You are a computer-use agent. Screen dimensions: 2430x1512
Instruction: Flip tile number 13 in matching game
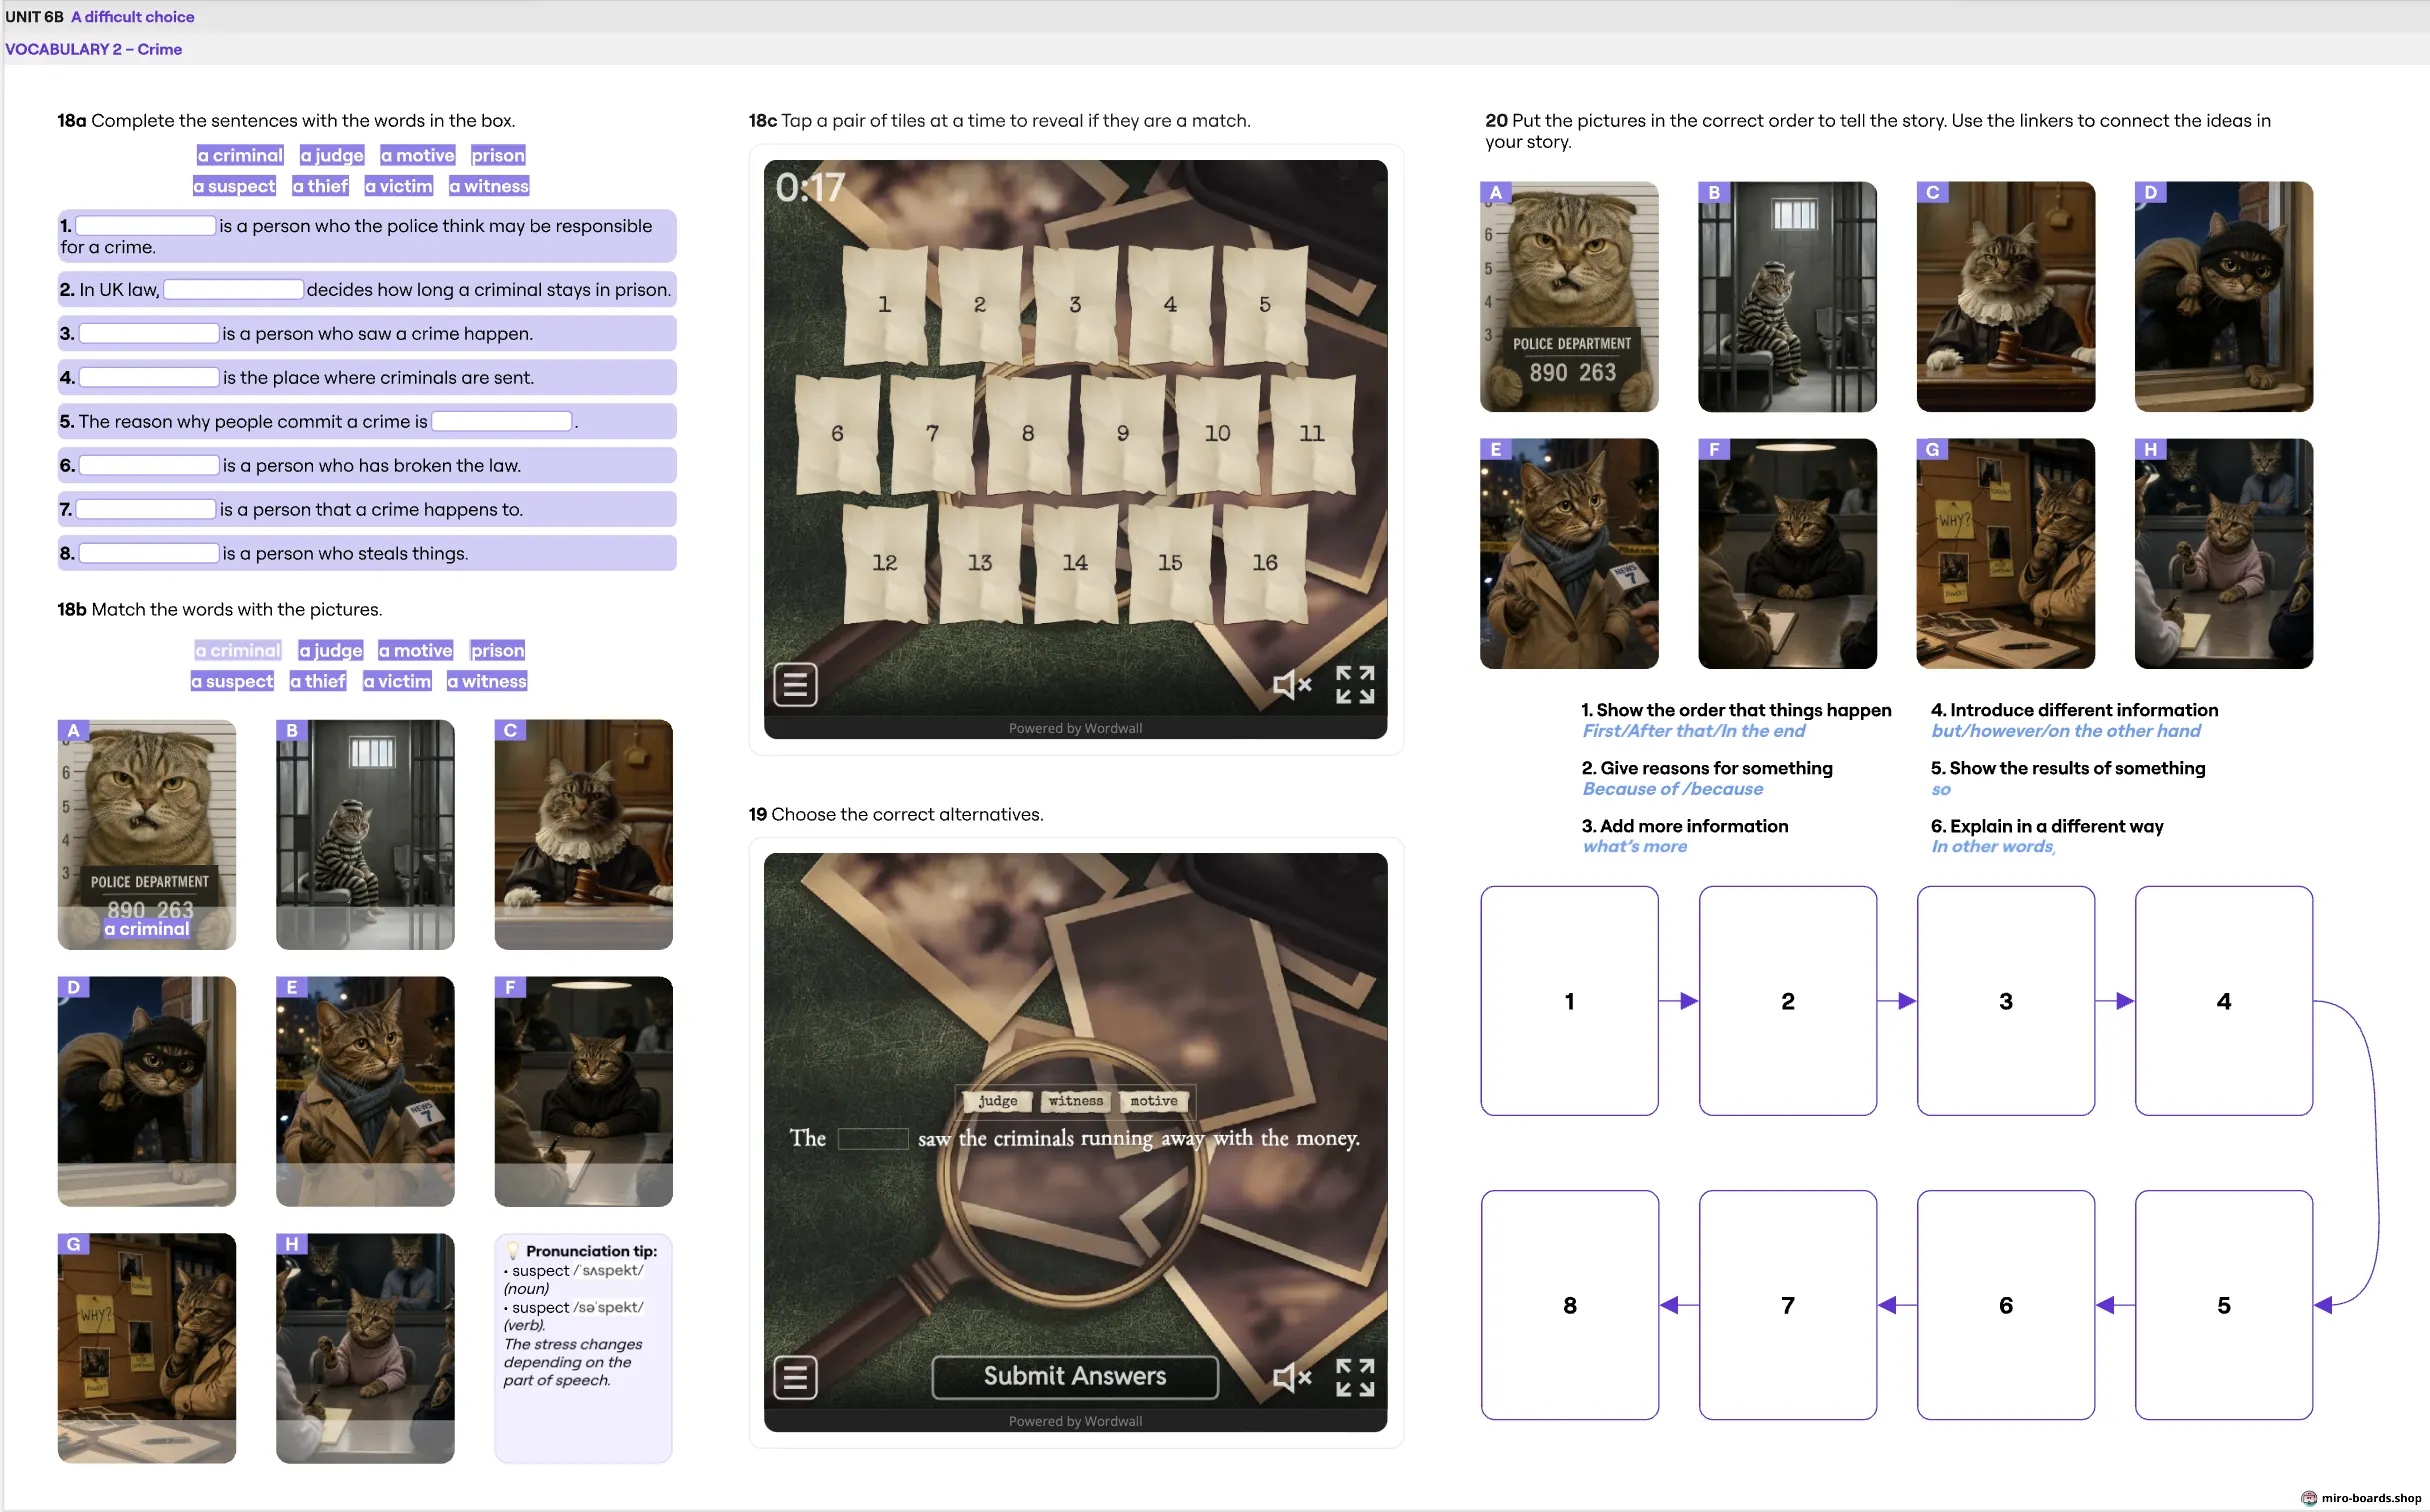click(980, 562)
